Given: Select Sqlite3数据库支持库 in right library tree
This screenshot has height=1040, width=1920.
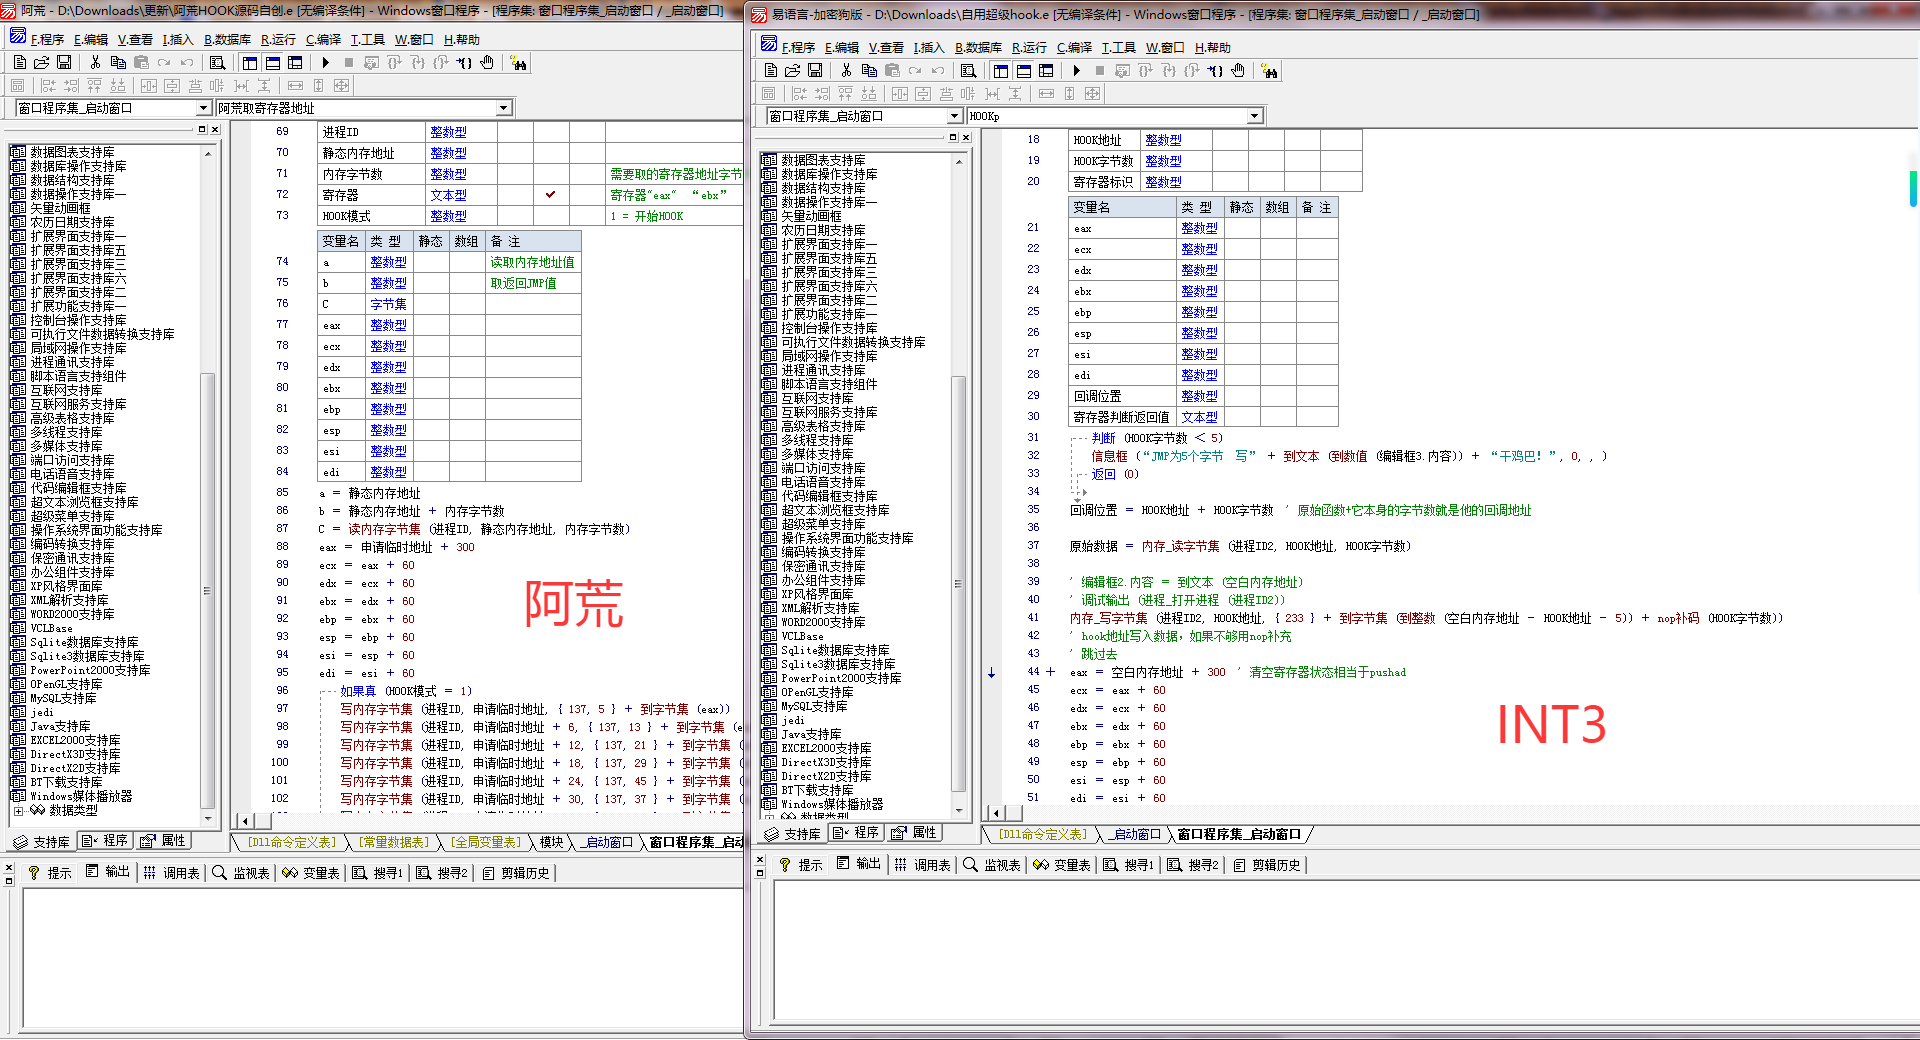Looking at the screenshot, I should point(838,664).
